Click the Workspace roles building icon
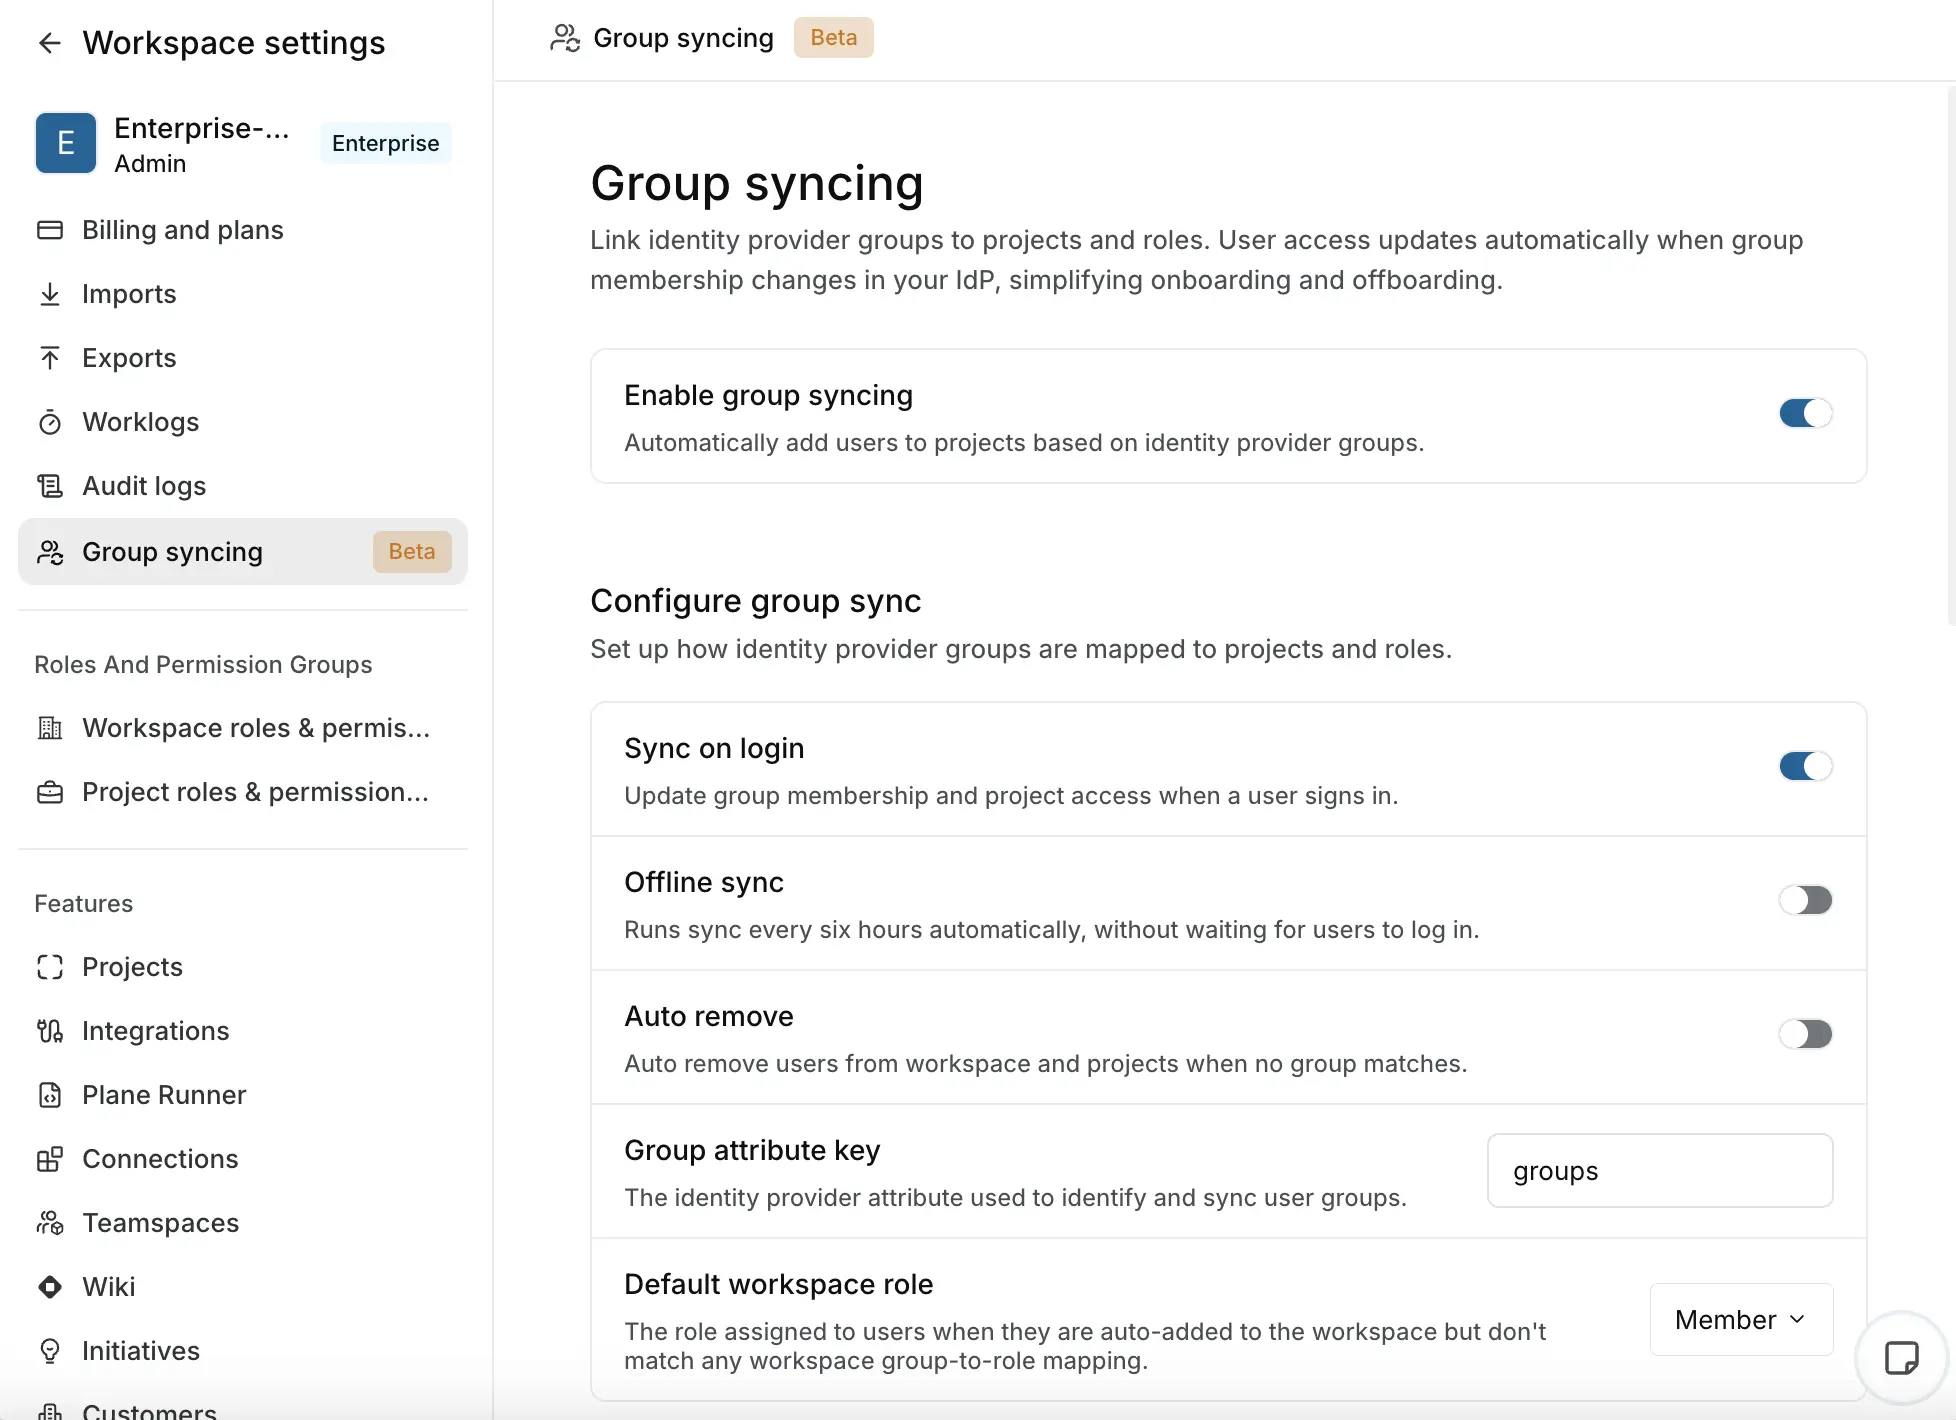 [x=50, y=728]
